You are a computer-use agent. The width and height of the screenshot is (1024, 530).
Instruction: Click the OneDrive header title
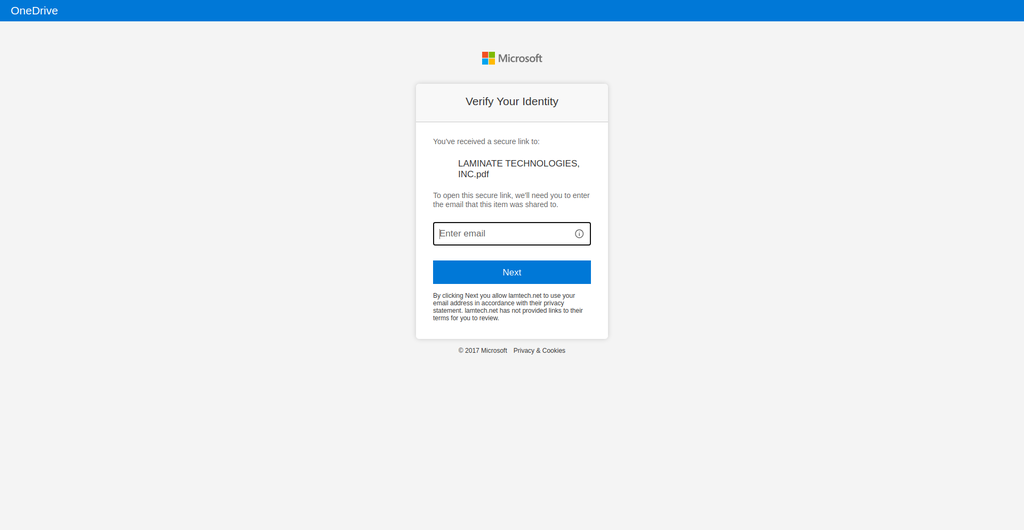[x=34, y=10]
